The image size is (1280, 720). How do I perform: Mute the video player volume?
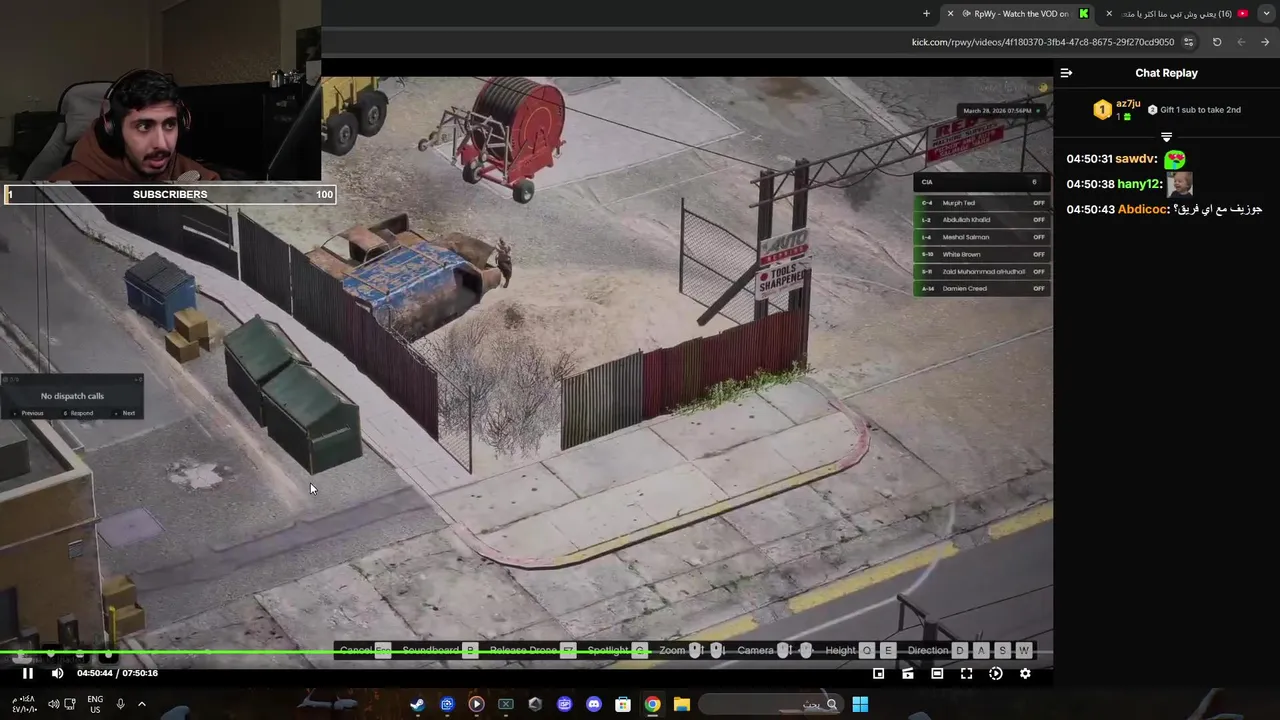coord(57,673)
